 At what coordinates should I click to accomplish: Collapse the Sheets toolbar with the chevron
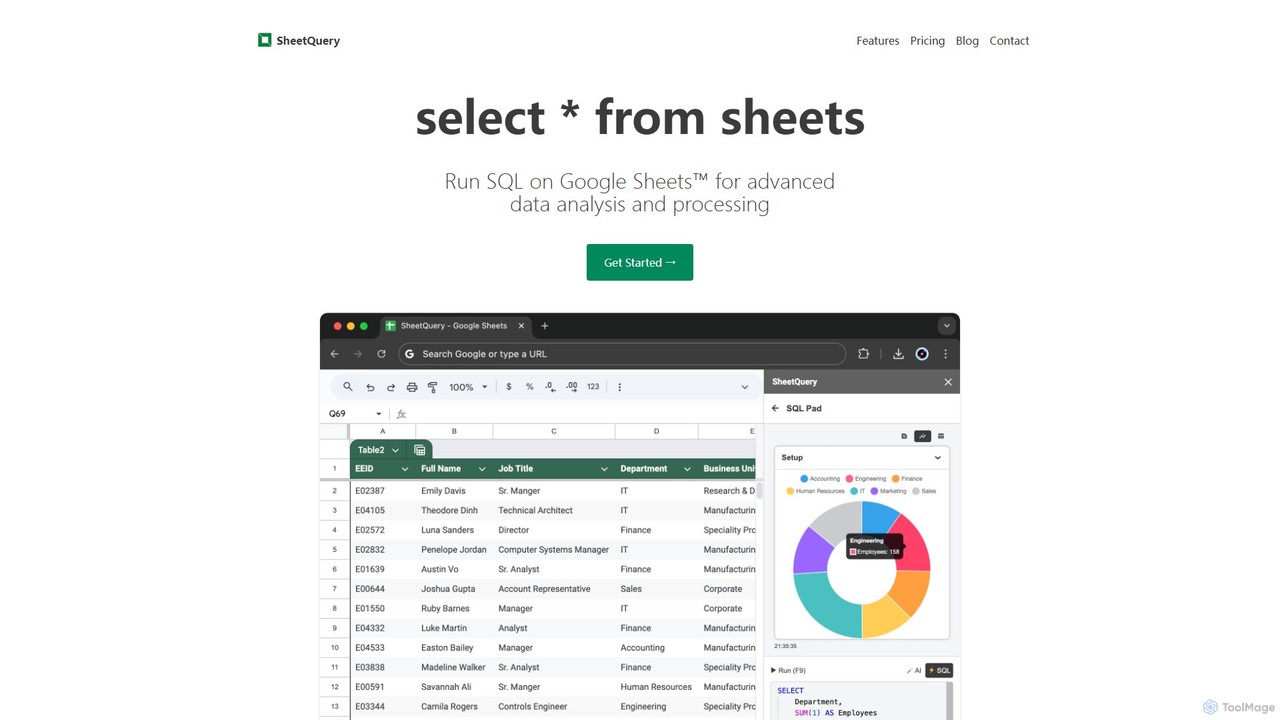click(x=744, y=387)
